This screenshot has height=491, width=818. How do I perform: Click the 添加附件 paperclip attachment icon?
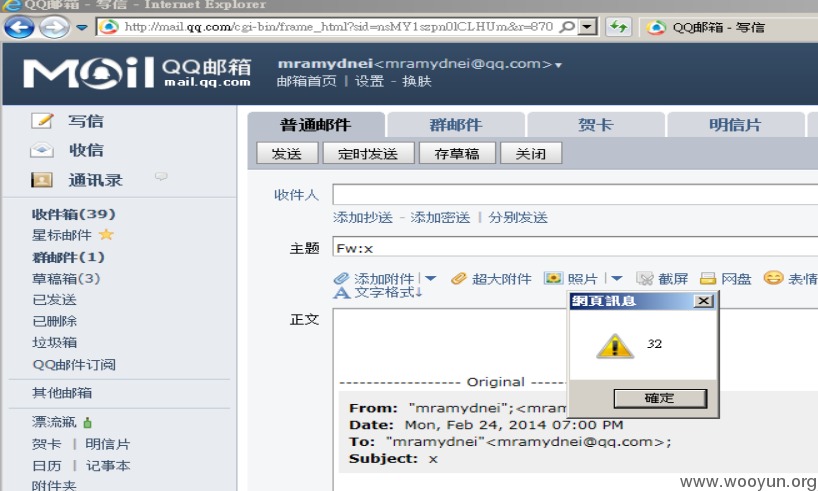341,279
